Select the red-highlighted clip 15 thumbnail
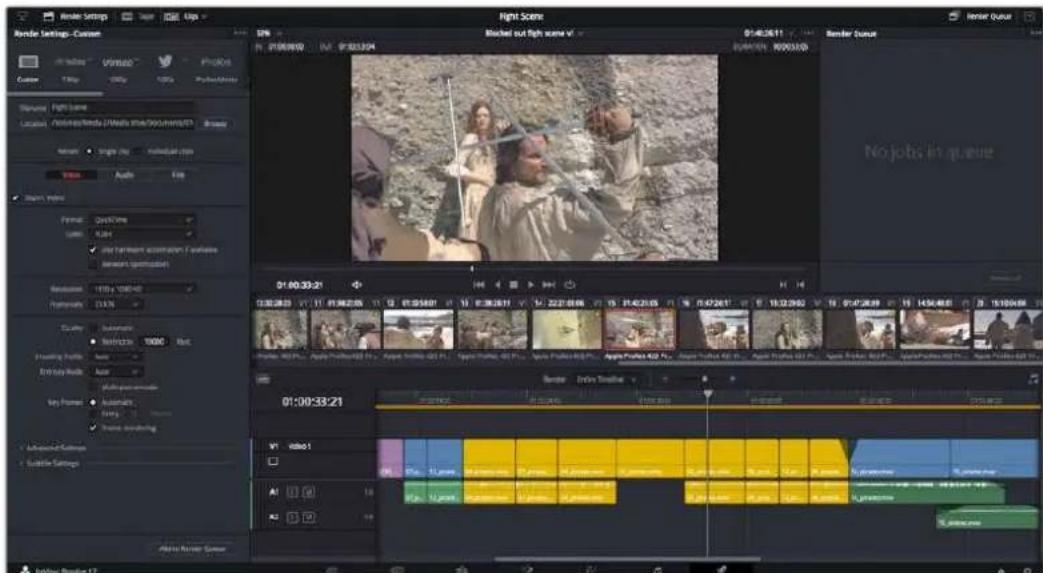This screenshot has width=1043, height=573. 639,329
